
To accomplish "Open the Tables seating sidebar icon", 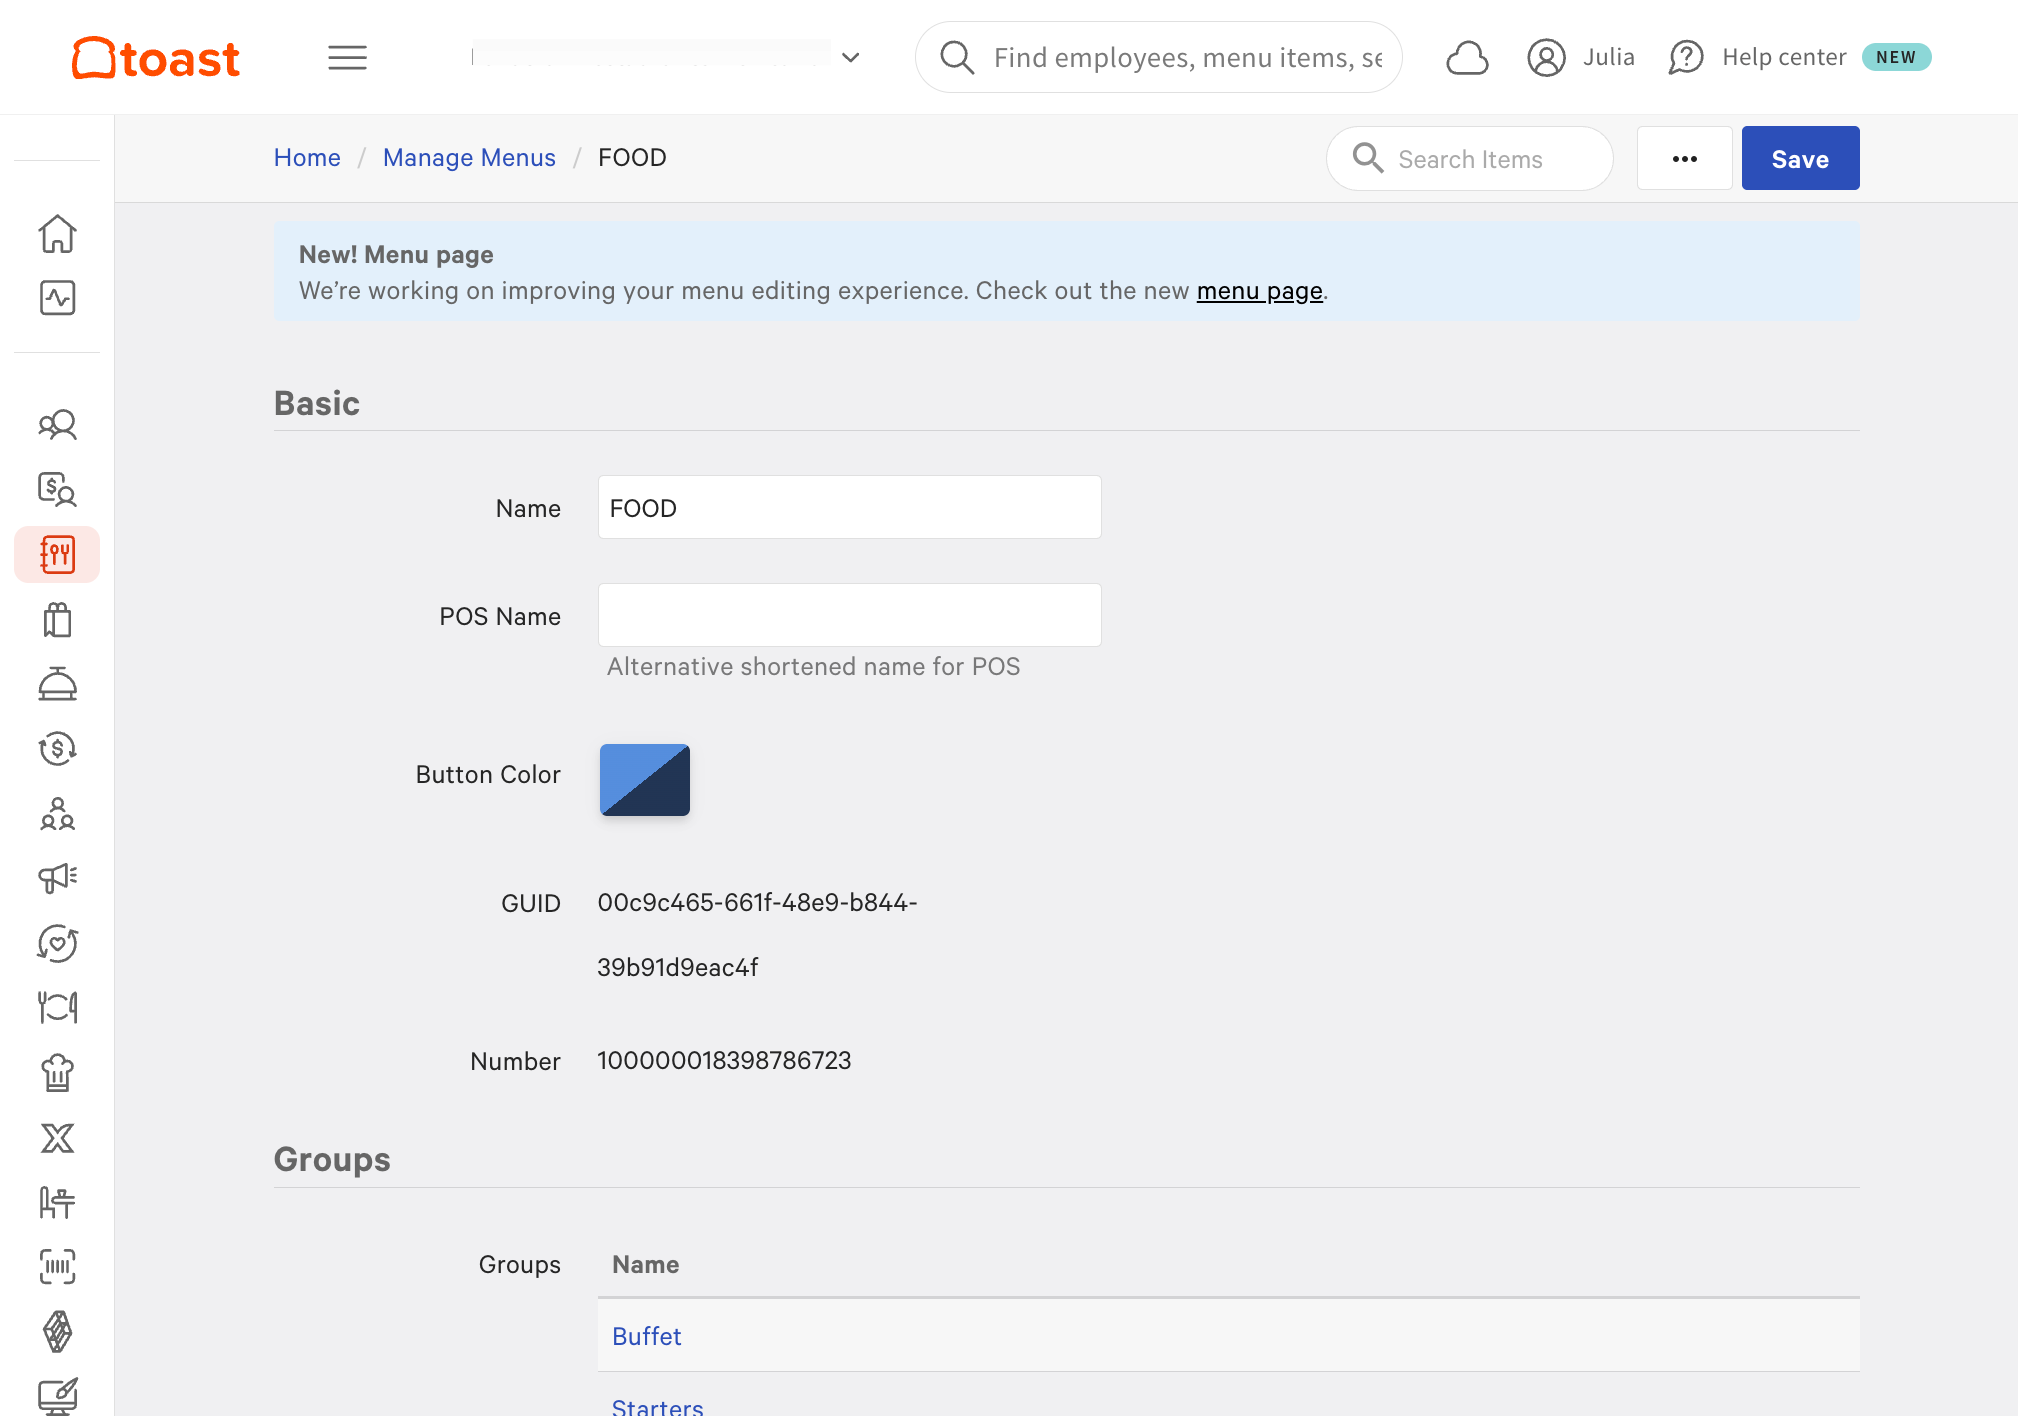I will tap(57, 1202).
